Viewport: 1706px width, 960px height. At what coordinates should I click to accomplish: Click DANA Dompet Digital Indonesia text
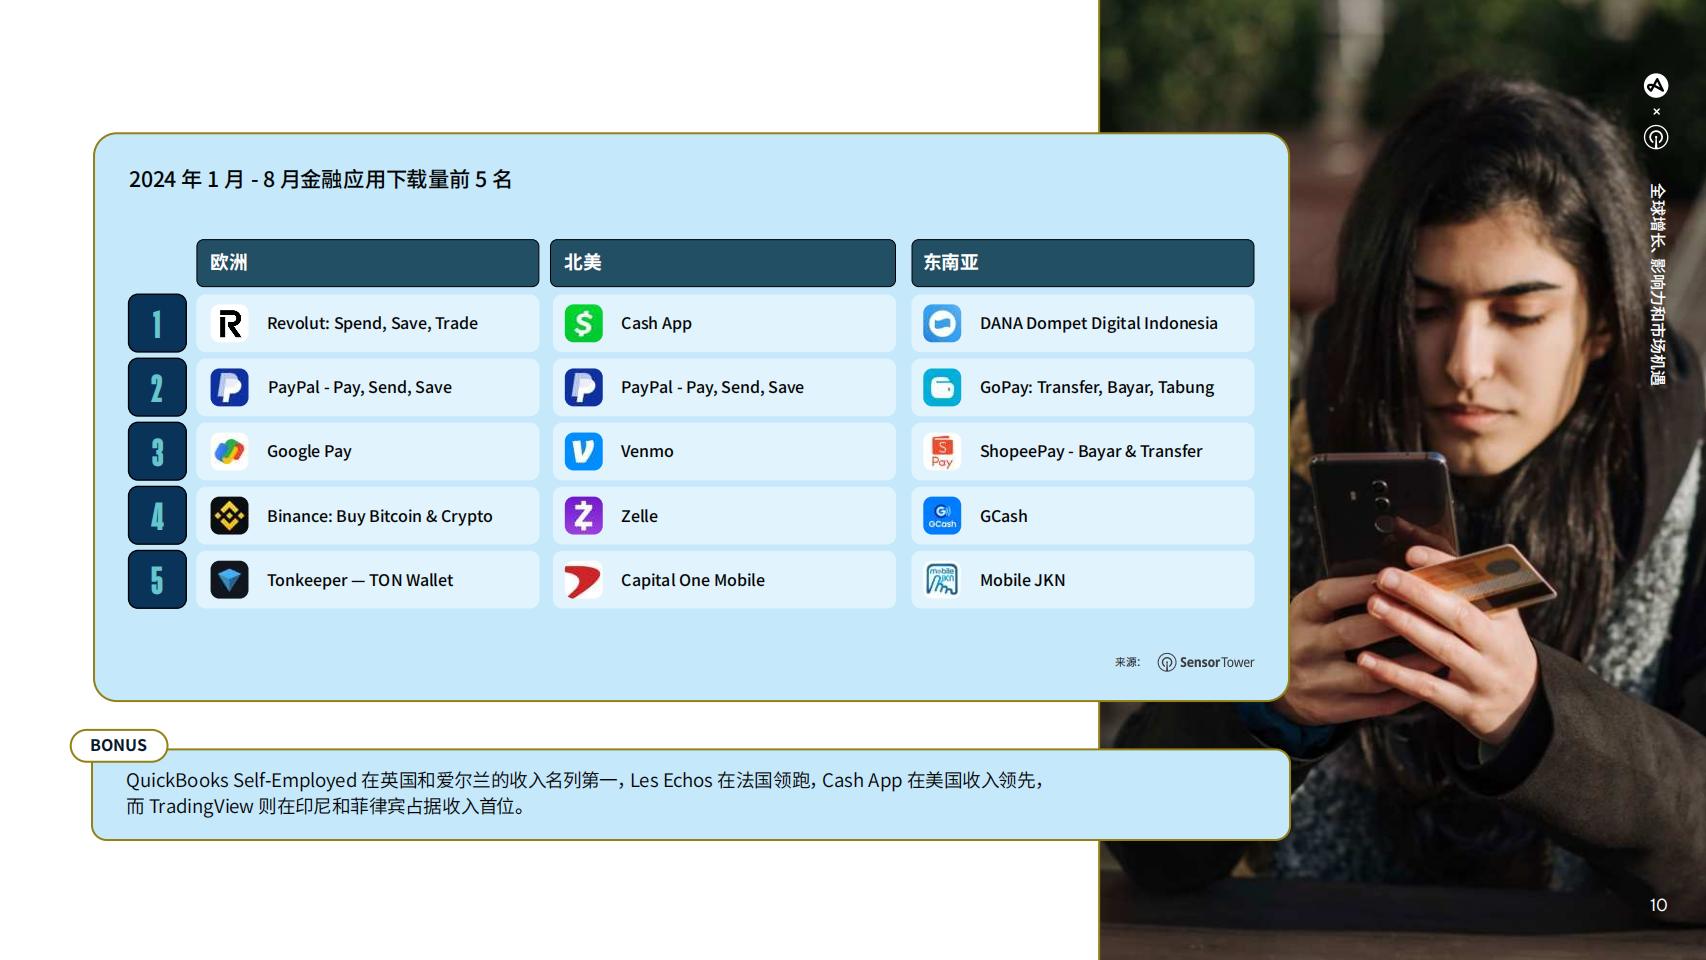1099,323
